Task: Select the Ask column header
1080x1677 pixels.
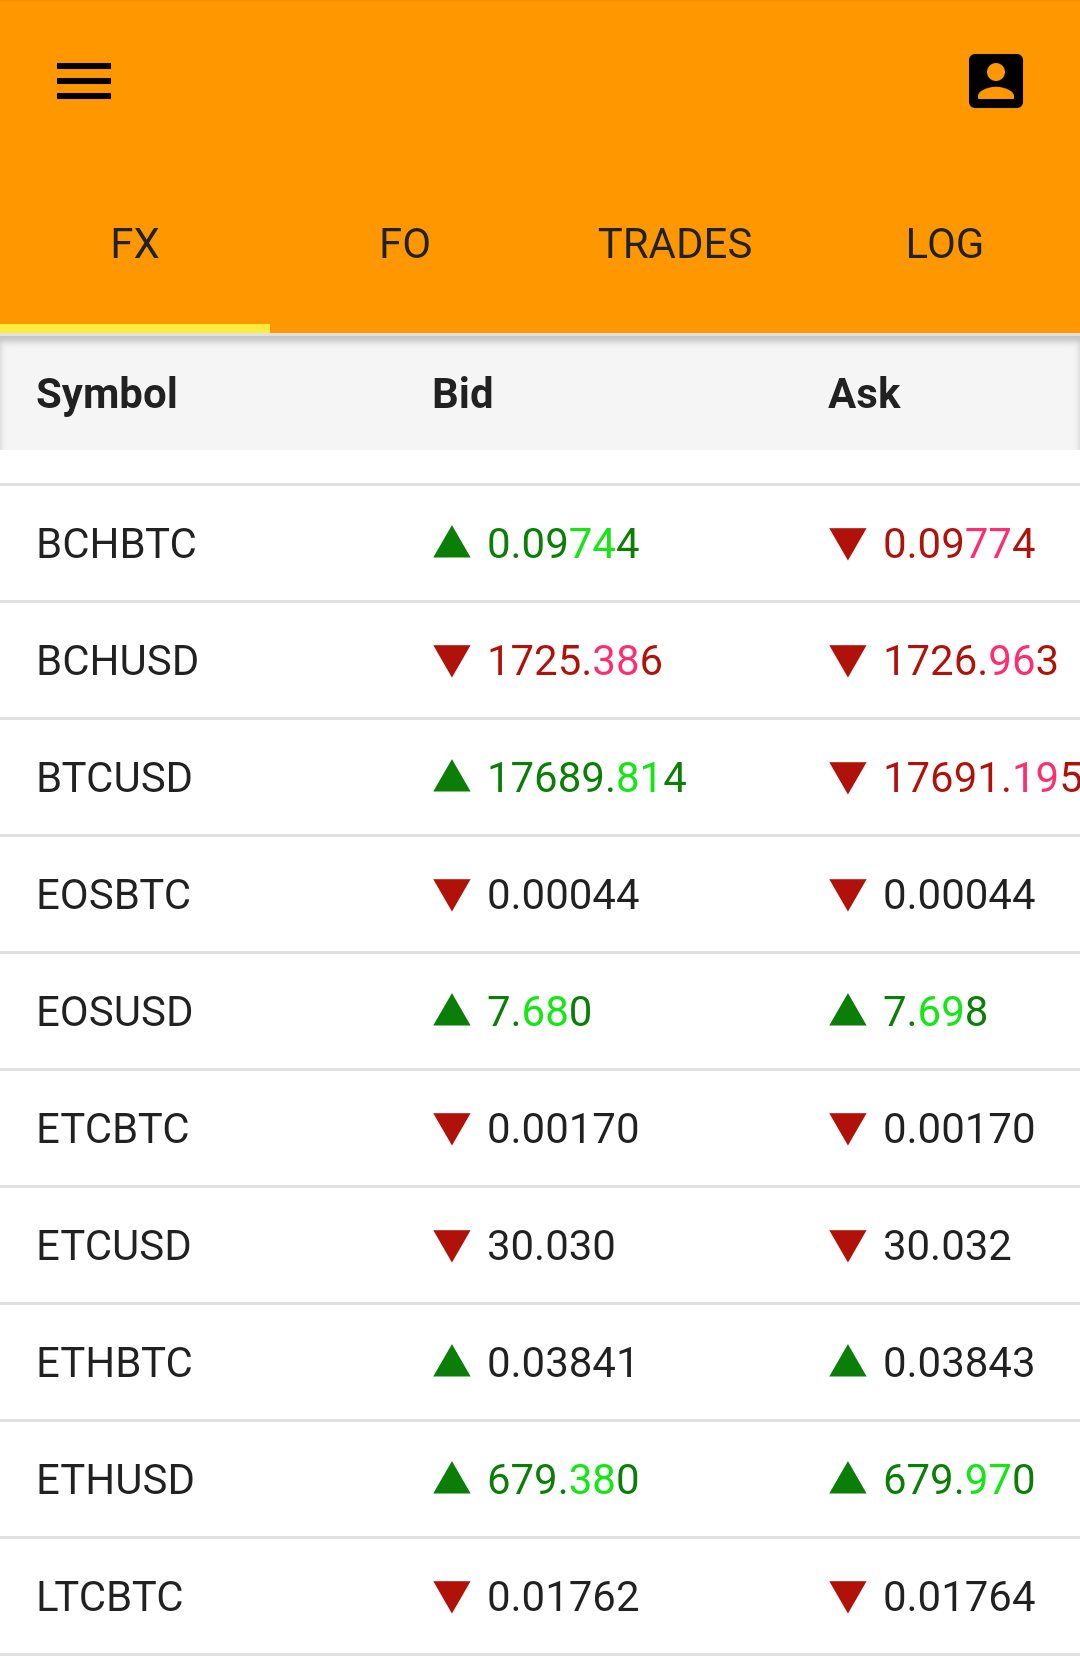Action: click(x=864, y=394)
